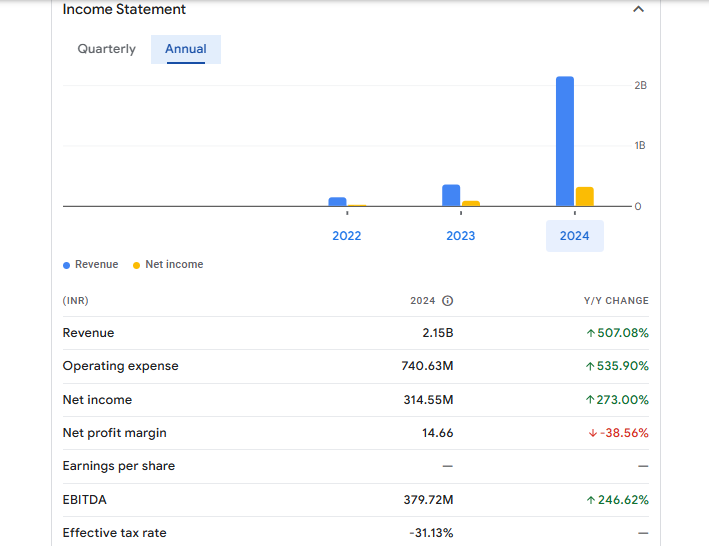Screen dimensions: 709x546
Task: Click the EBITDA row label
Action: coord(84,499)
